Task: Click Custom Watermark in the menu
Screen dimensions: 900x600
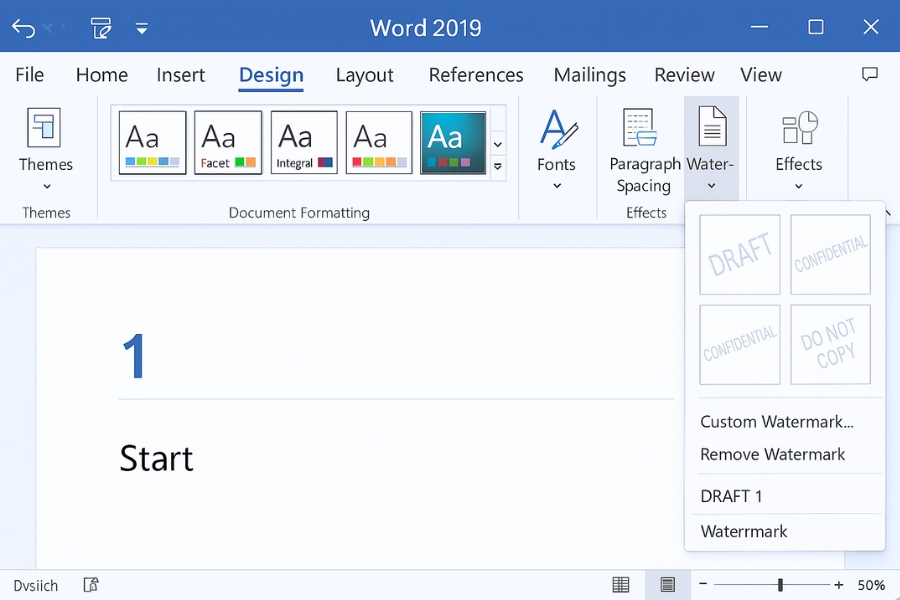Action: pyautogui.click(x=776, y=421)
